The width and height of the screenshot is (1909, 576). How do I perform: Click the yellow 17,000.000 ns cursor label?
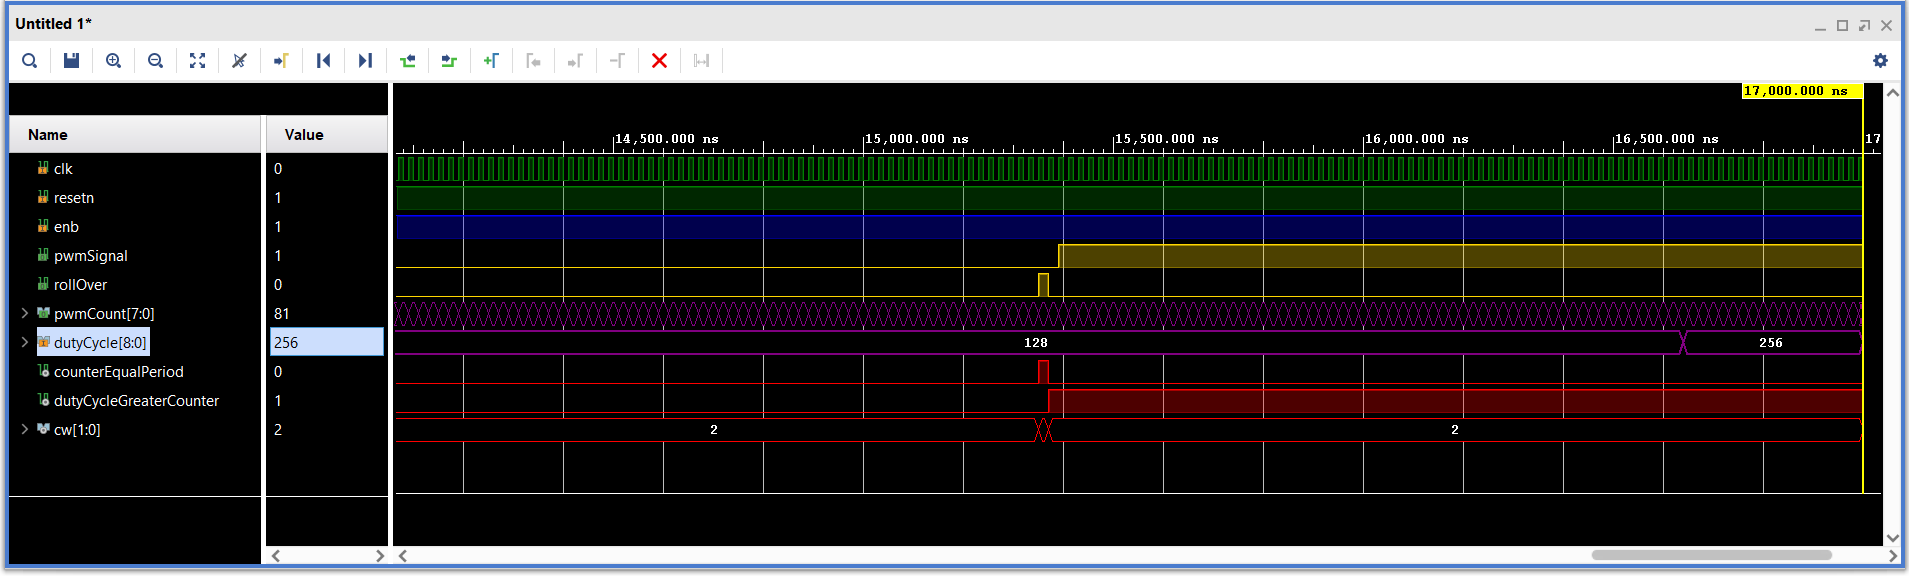pos(1801,91)
